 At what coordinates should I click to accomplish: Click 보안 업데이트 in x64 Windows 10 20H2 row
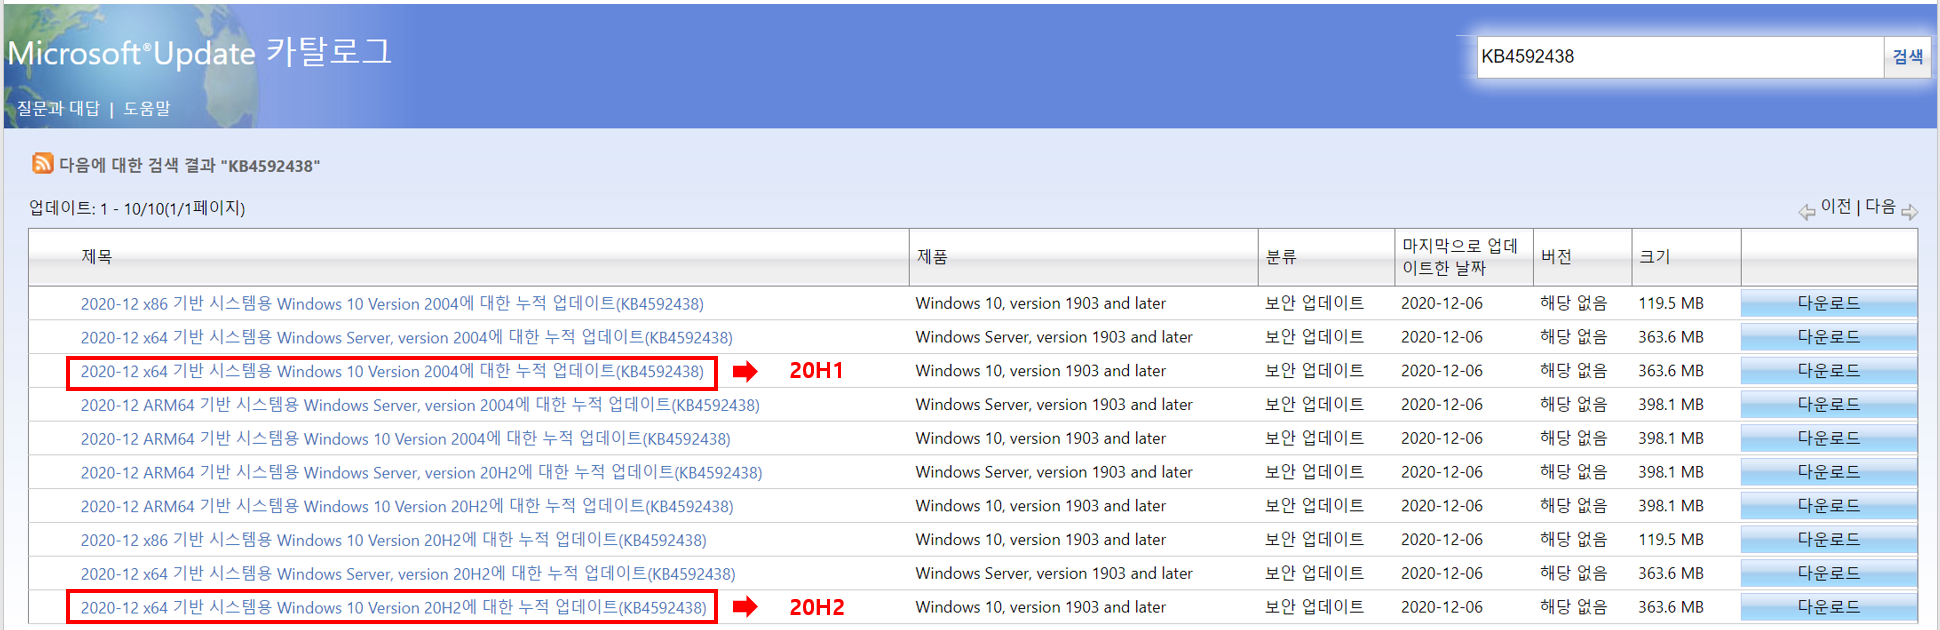click(x=1314, y=607)
